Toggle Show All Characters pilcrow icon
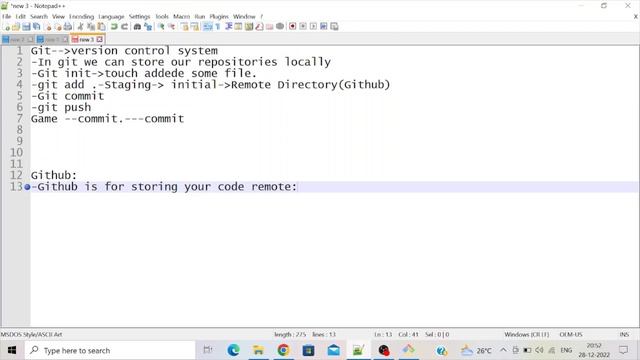Viewport: 640px width, 360px height. (218, 27)
